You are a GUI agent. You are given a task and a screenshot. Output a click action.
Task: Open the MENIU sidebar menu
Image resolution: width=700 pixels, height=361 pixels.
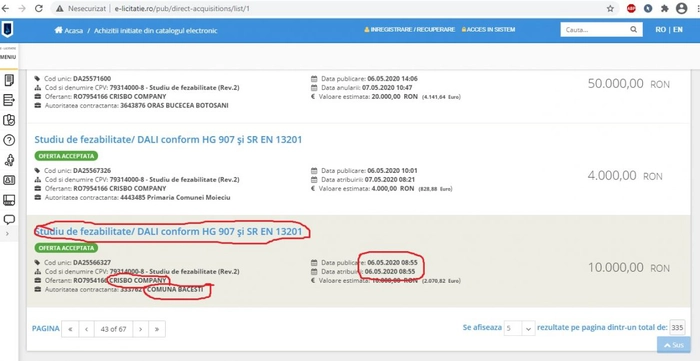[8, 57]
